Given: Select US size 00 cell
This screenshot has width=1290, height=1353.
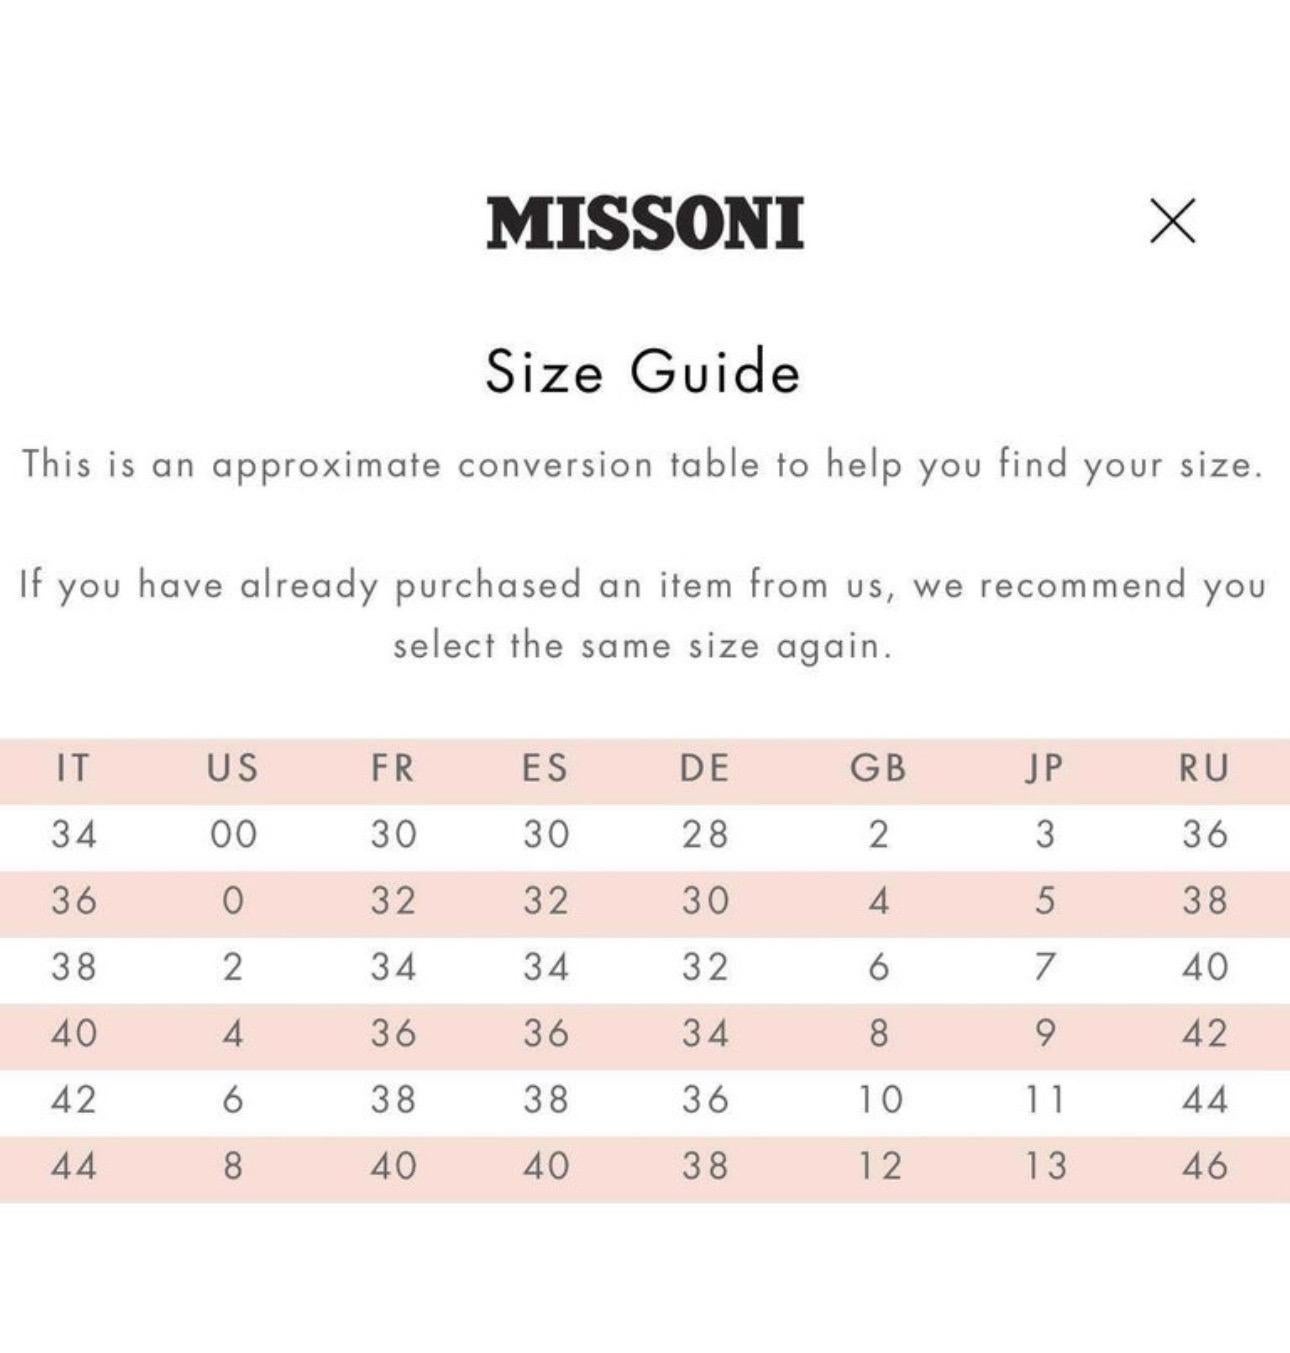Looking at the screenshot, I should coord(233,834).
